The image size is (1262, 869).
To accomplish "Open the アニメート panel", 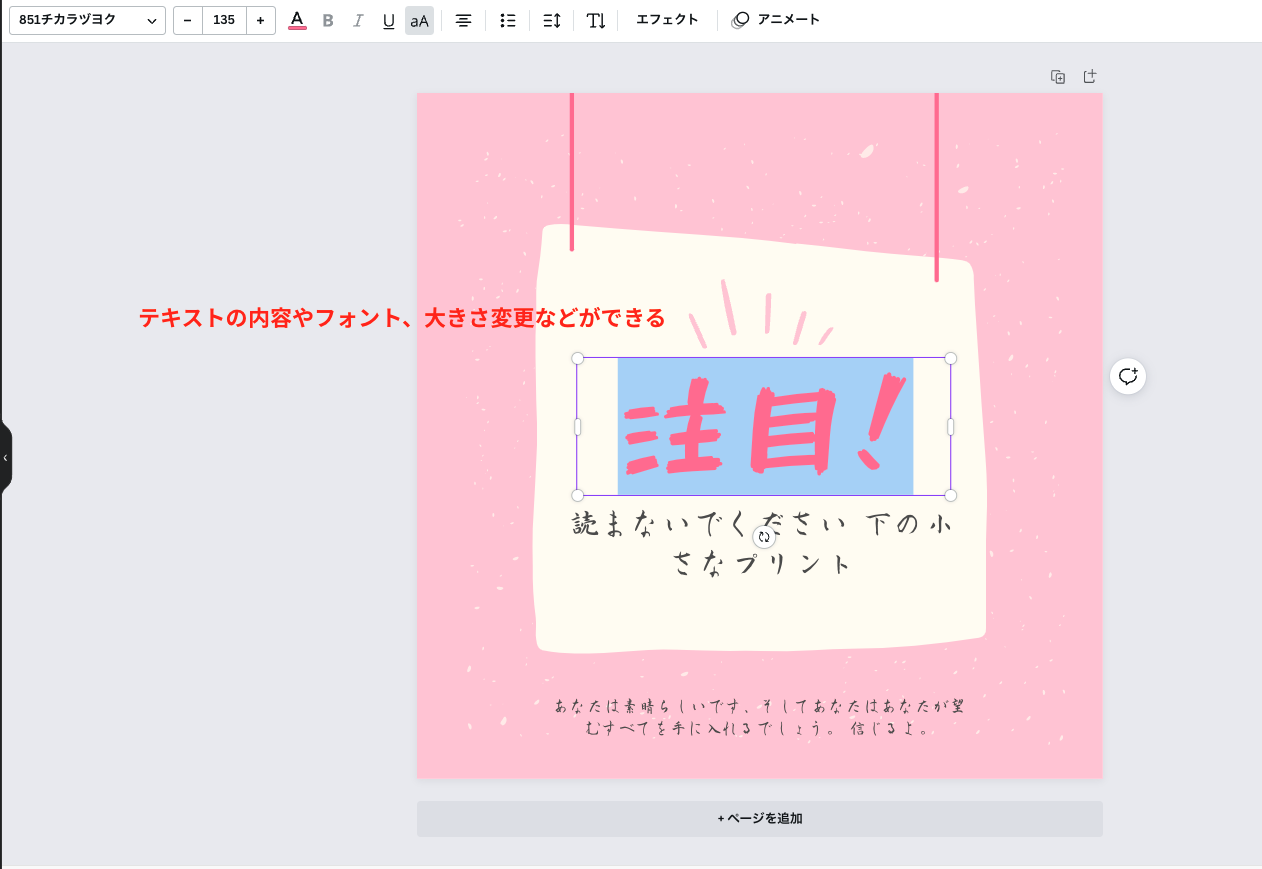I will [x=776, y=19].
